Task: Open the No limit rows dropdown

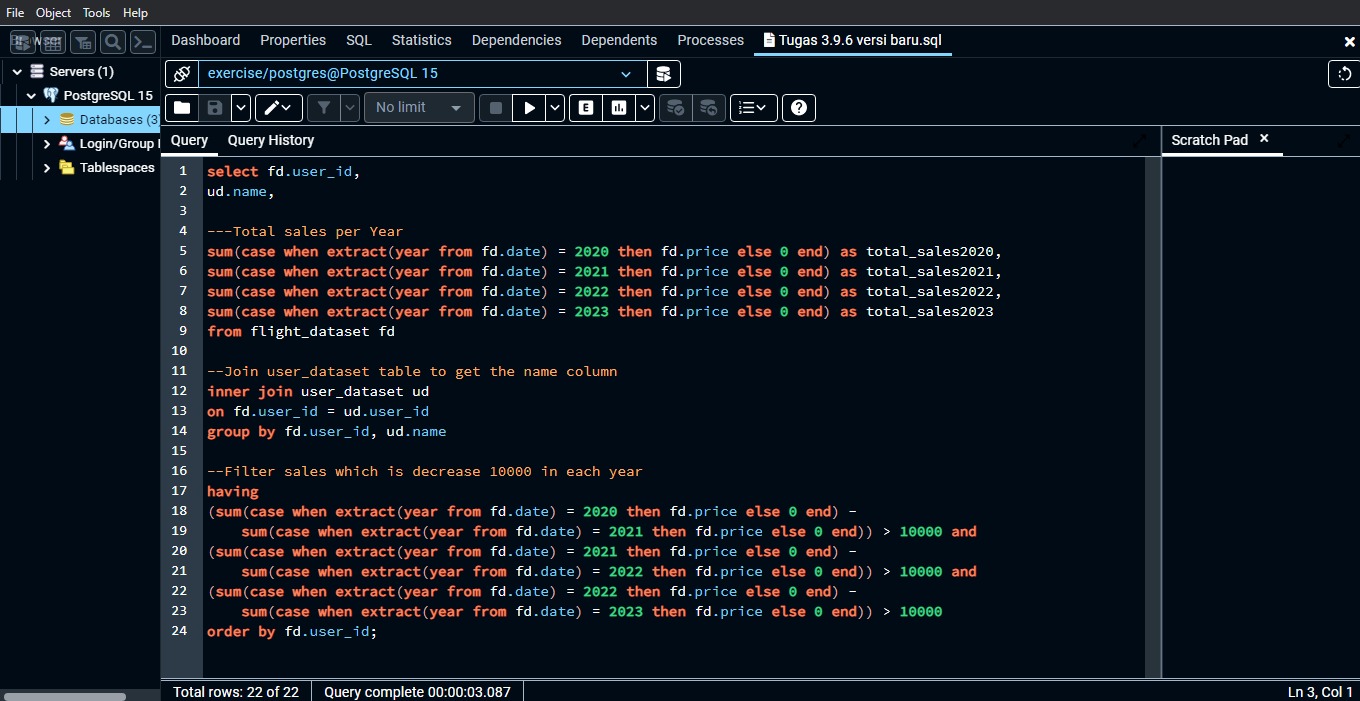Action: tap(418, 108)
